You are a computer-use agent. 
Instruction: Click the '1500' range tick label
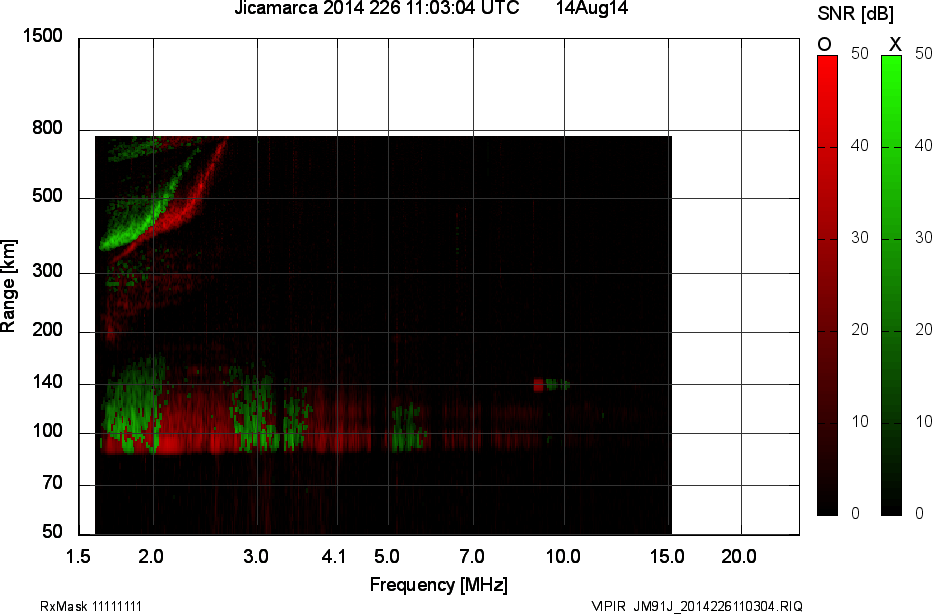[42, 36]
